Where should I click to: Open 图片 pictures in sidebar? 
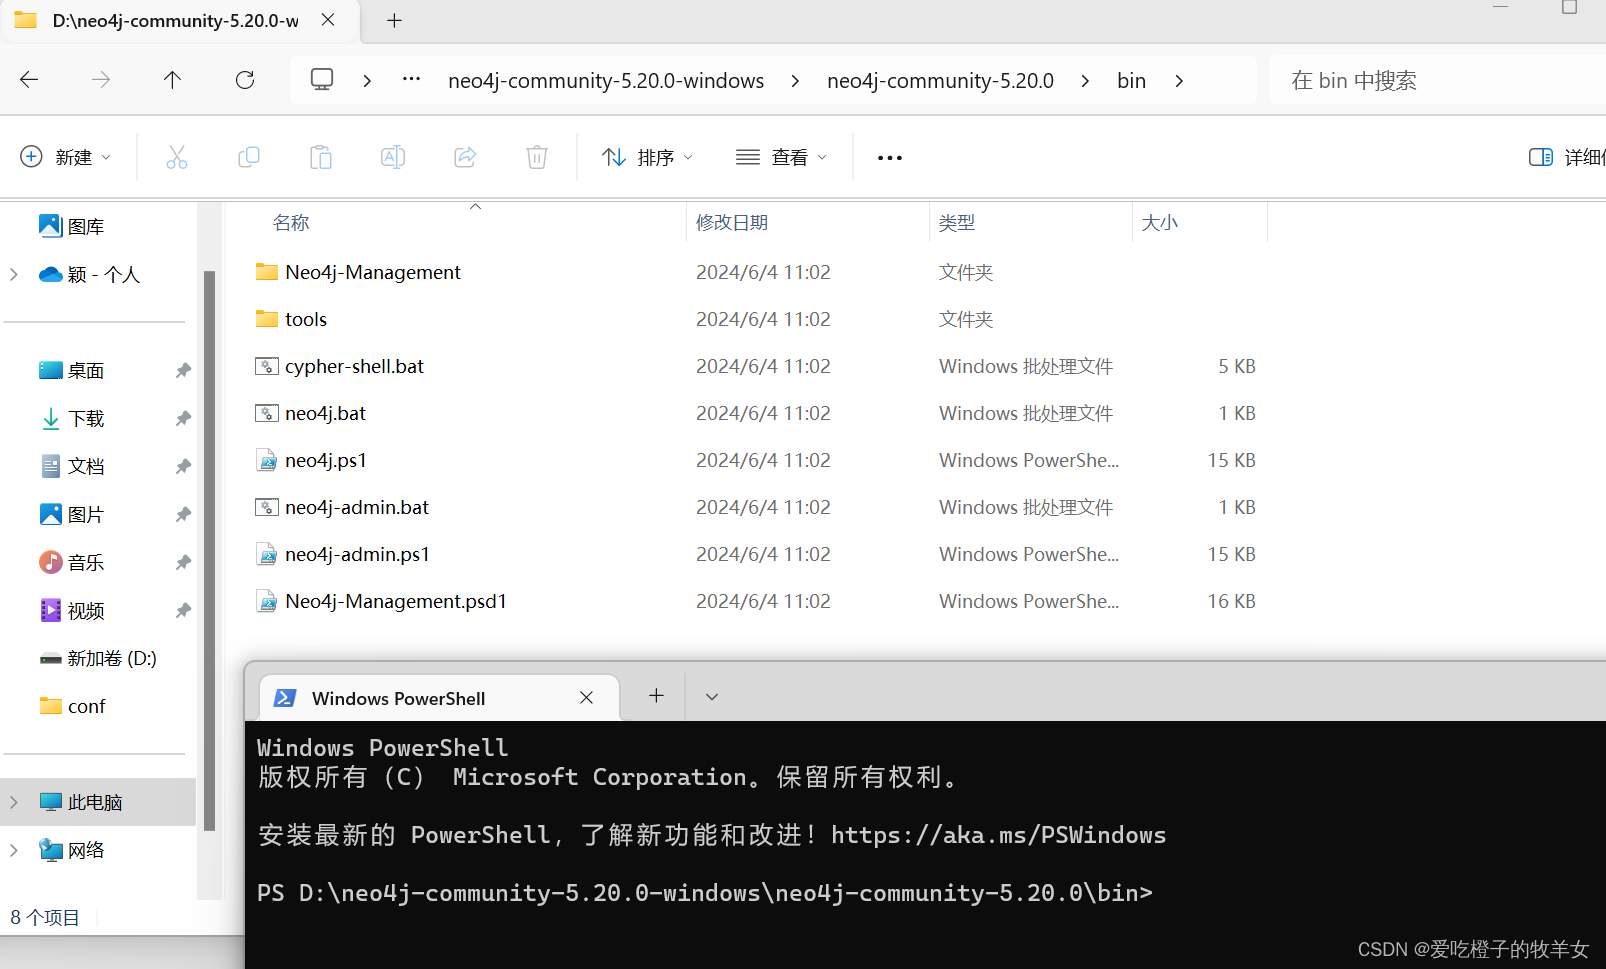click(x=71, y=514)
